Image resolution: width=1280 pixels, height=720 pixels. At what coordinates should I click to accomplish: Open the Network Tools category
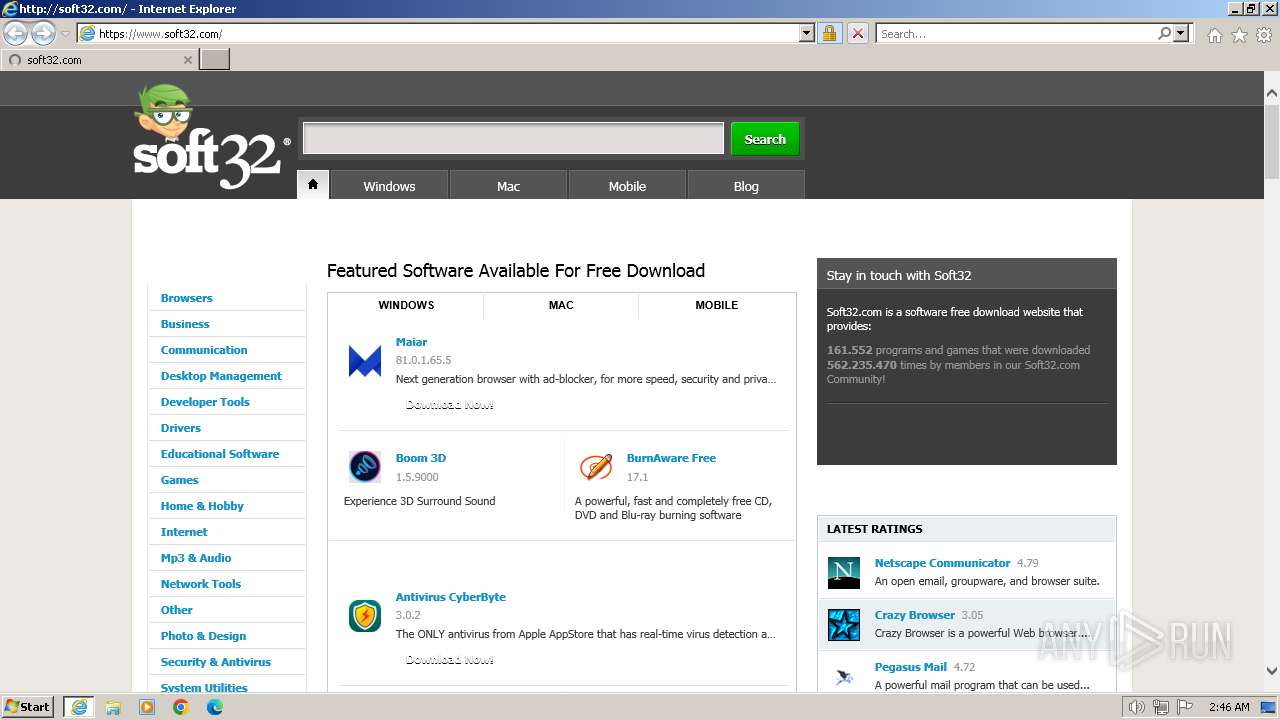[201, 584]
